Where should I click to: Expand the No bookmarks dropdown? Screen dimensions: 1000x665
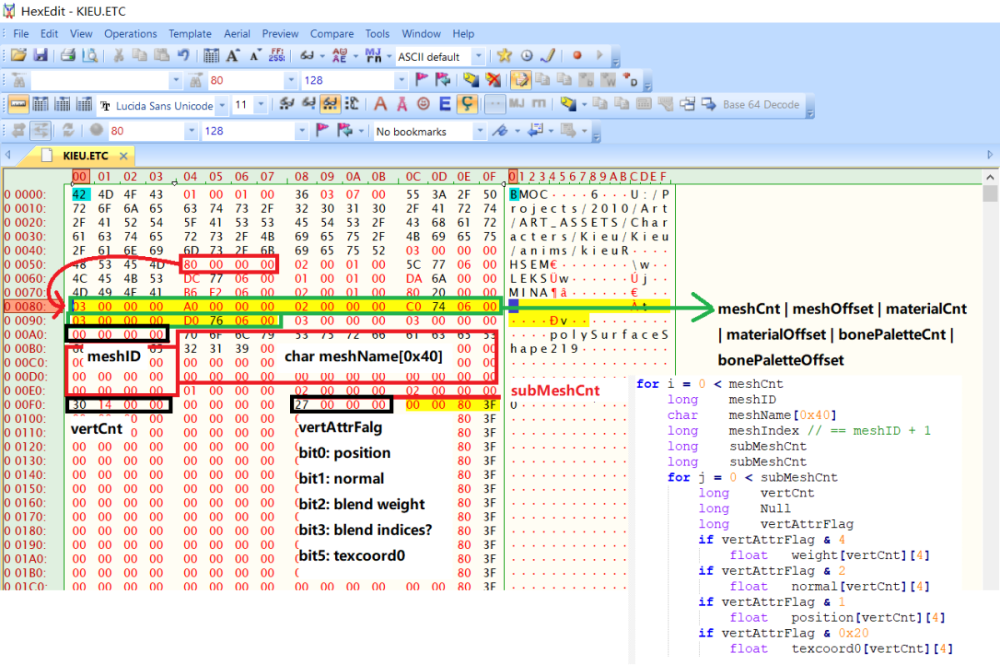(481, 130)
